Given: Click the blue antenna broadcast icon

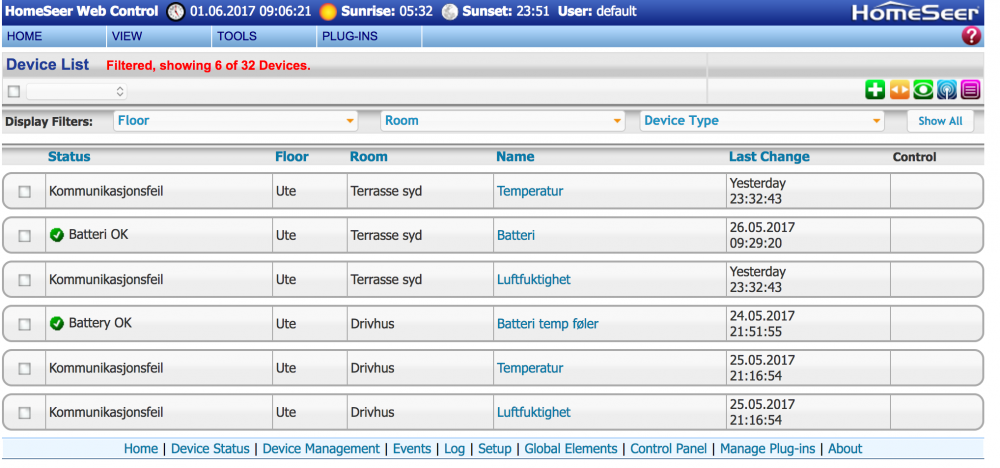Looking at the screenshot, I should coord(946,90).
